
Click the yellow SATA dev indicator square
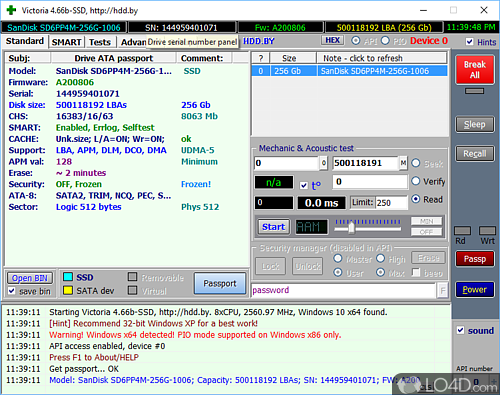coord(68,291)
